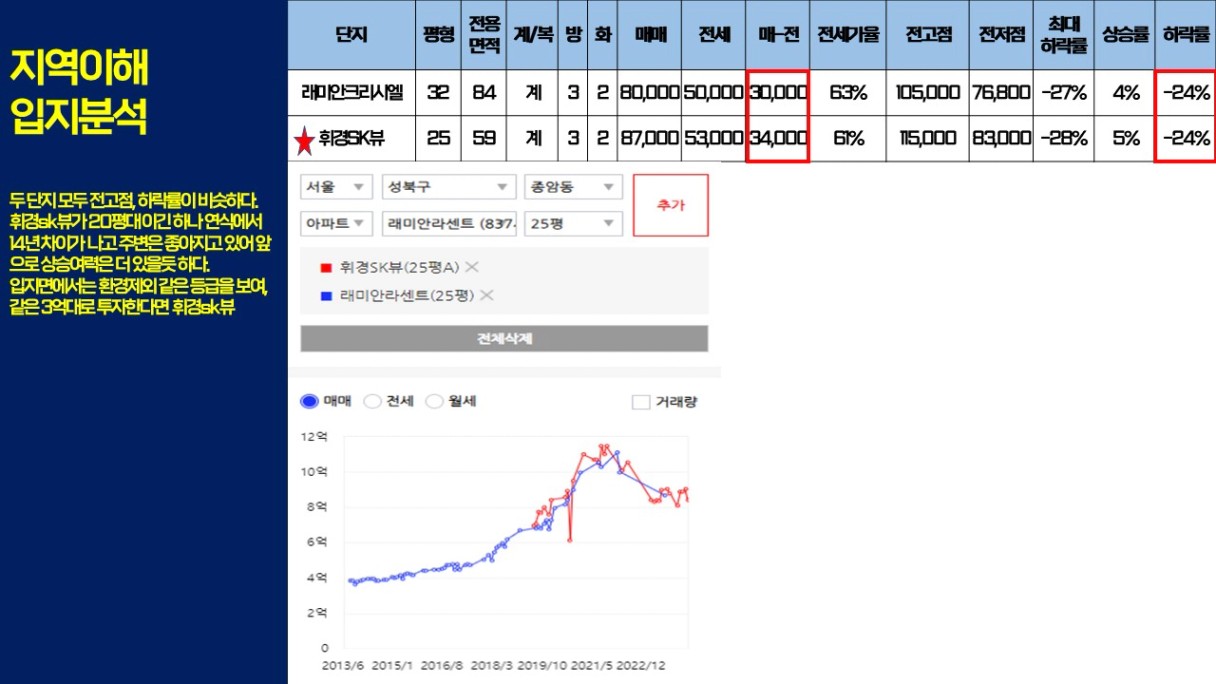Click the blue swatch beside 래미안라센트(25평)
This screenshot has height=684, width=1216.
coord(324,295)
